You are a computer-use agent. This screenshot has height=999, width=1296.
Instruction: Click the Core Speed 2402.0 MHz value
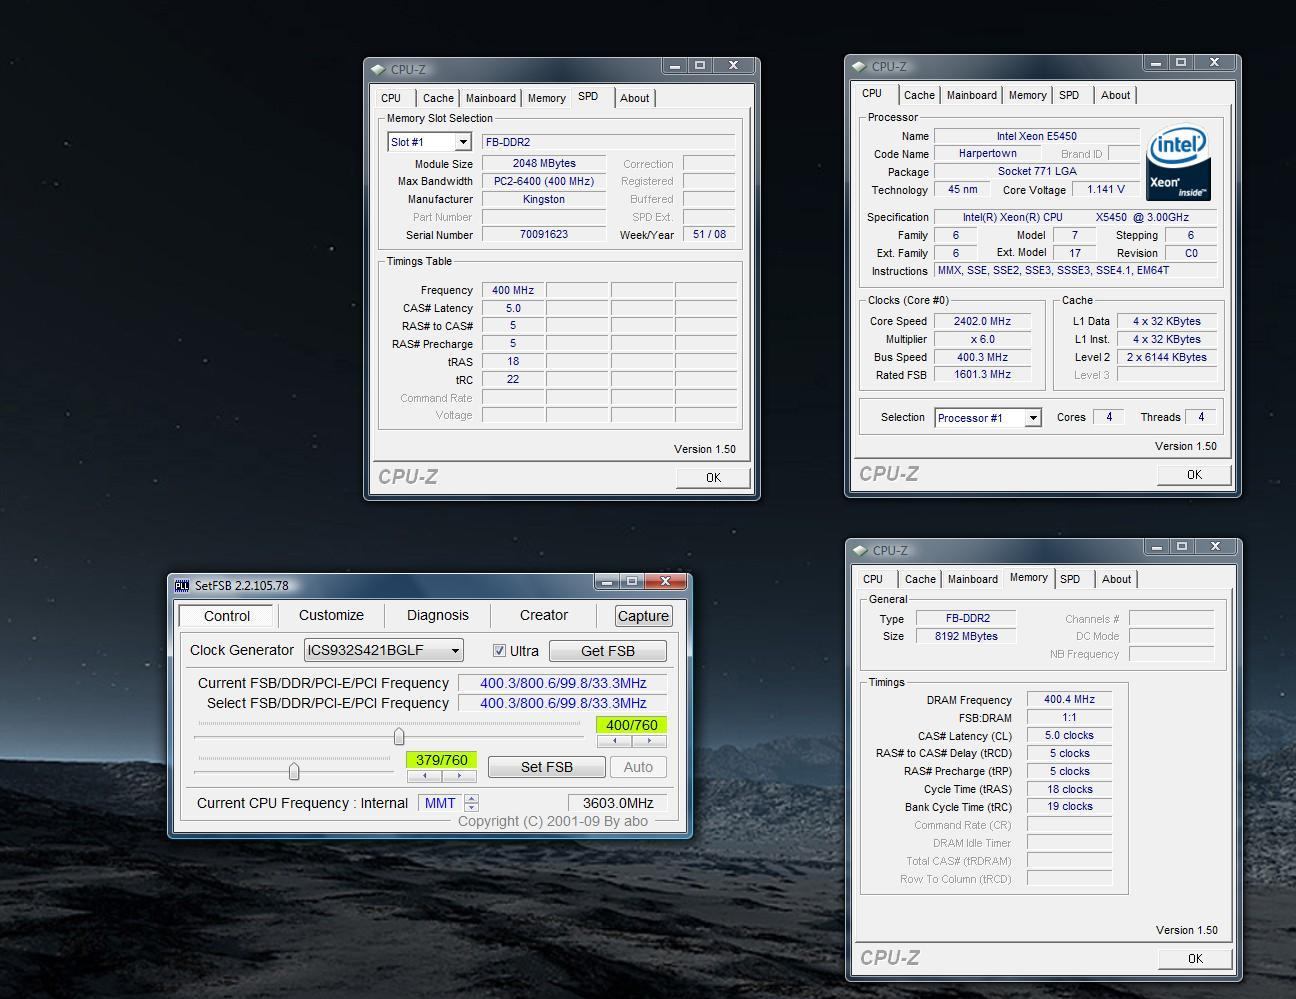(x=983, y=321)
